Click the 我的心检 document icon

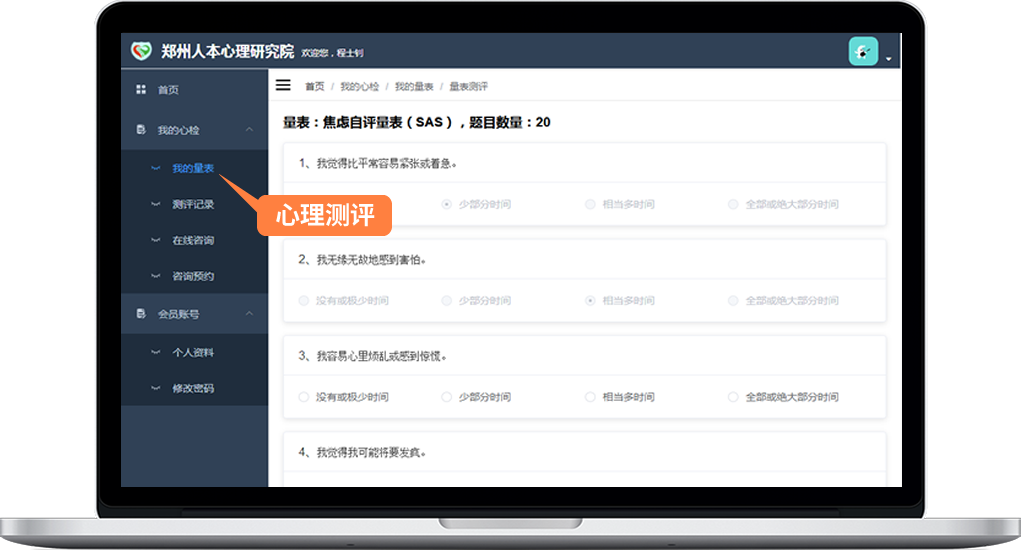click(x=141, y=130)
